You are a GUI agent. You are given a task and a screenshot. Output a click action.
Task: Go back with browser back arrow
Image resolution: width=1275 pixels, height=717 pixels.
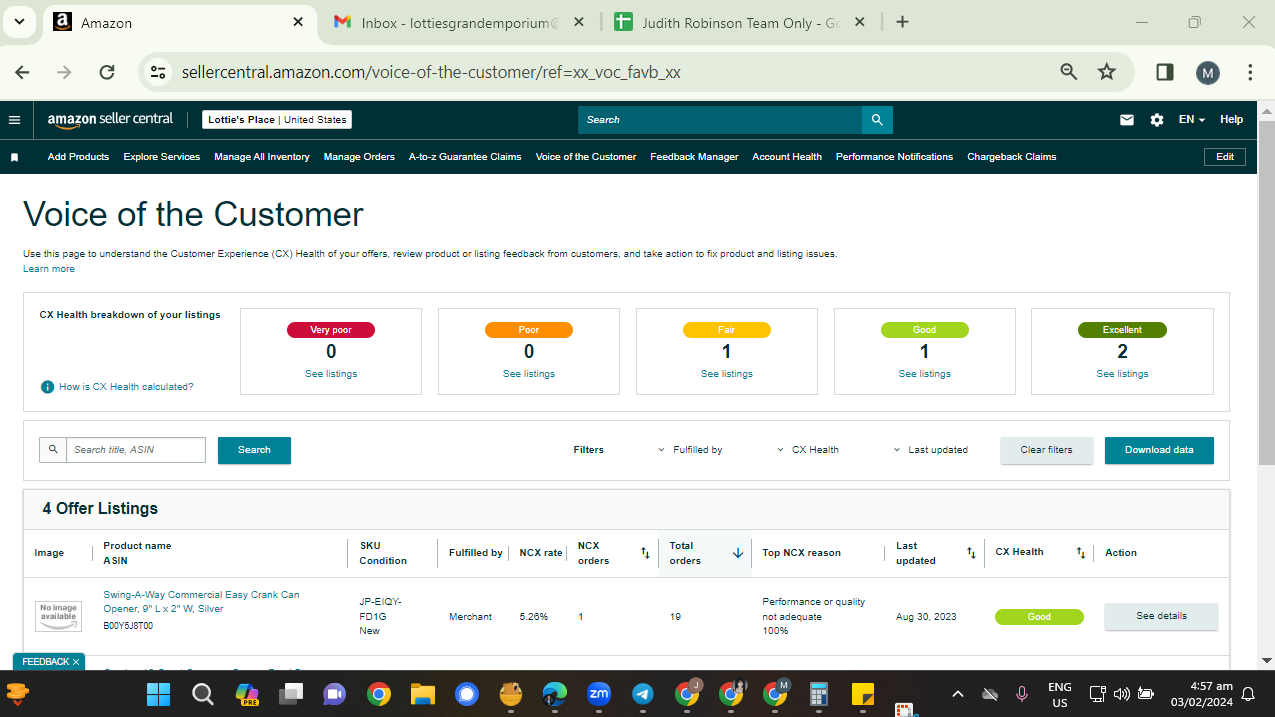[x=22, y=72]
